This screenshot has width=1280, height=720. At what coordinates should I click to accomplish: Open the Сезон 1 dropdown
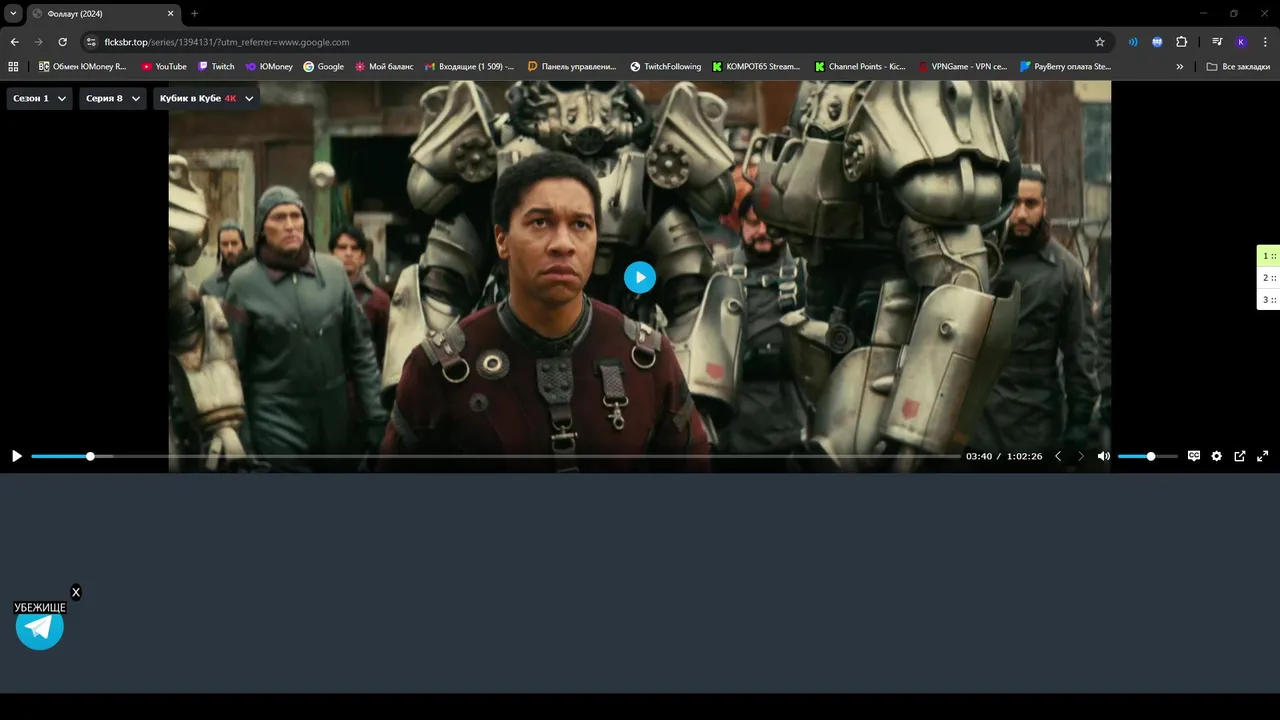(39, 98)
